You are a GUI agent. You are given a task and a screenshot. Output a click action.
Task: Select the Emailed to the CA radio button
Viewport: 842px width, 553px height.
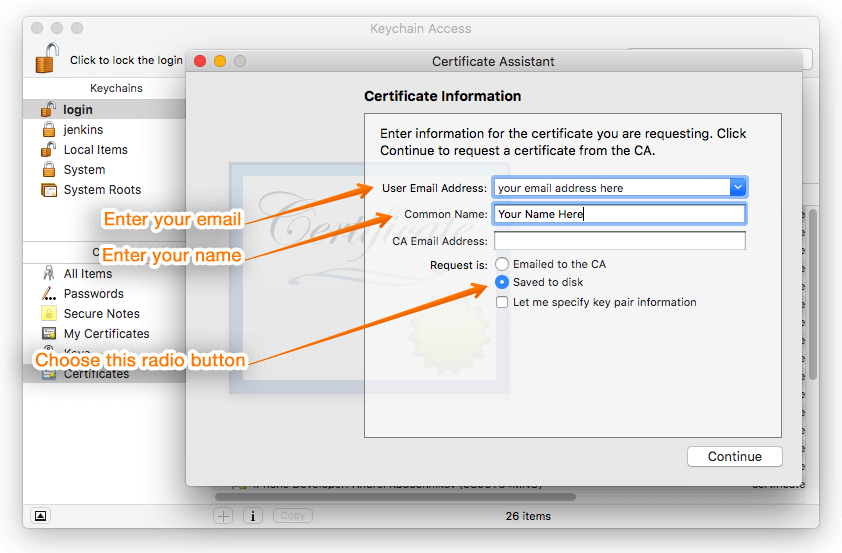(502, 264)
